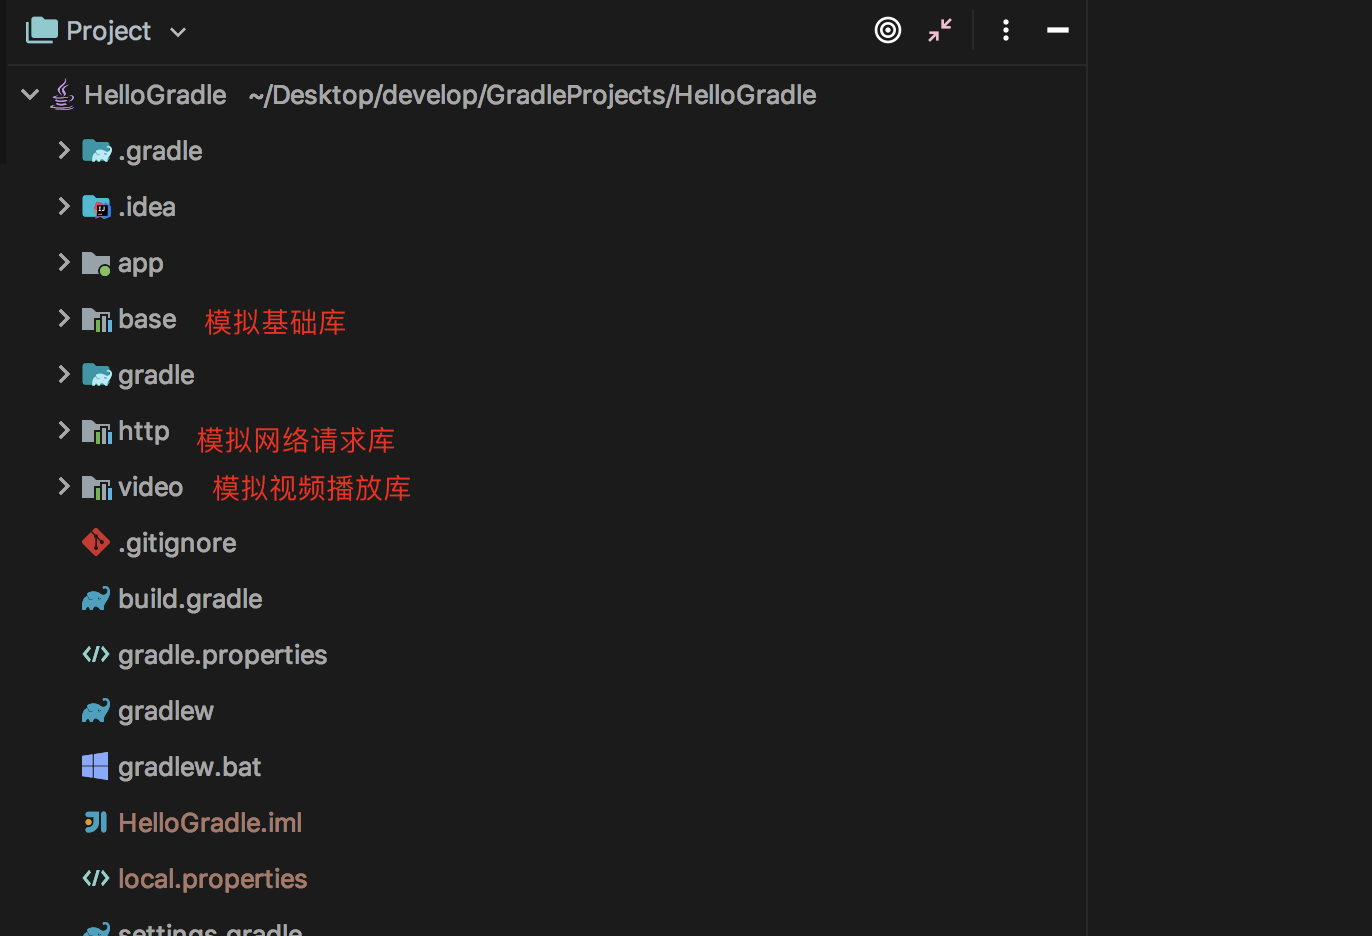Select the build.gradle file
The width and height of the screenshot is (1372, 936).
[x=190, y=599]
